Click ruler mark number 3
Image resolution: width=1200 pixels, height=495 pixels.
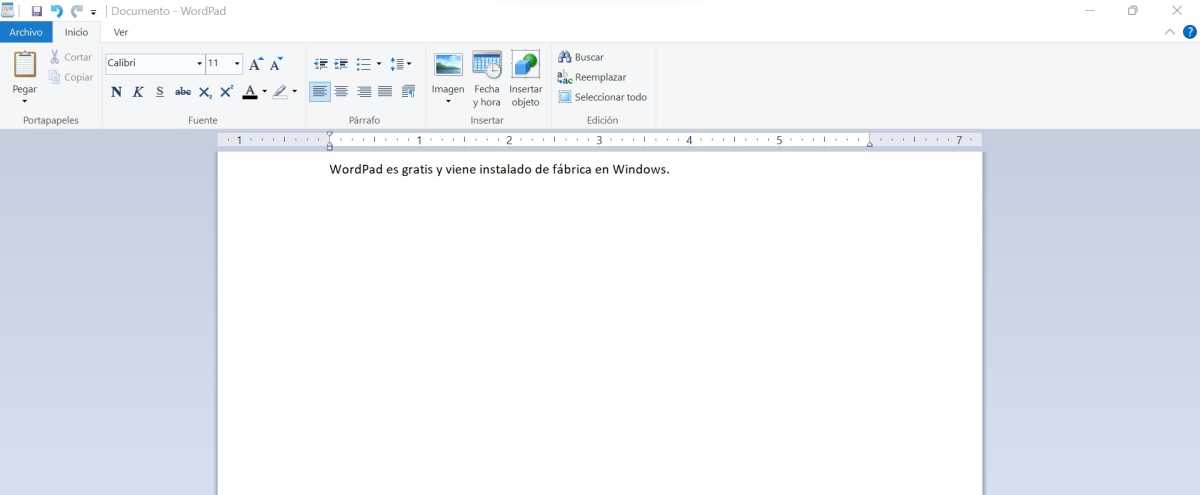598,140
